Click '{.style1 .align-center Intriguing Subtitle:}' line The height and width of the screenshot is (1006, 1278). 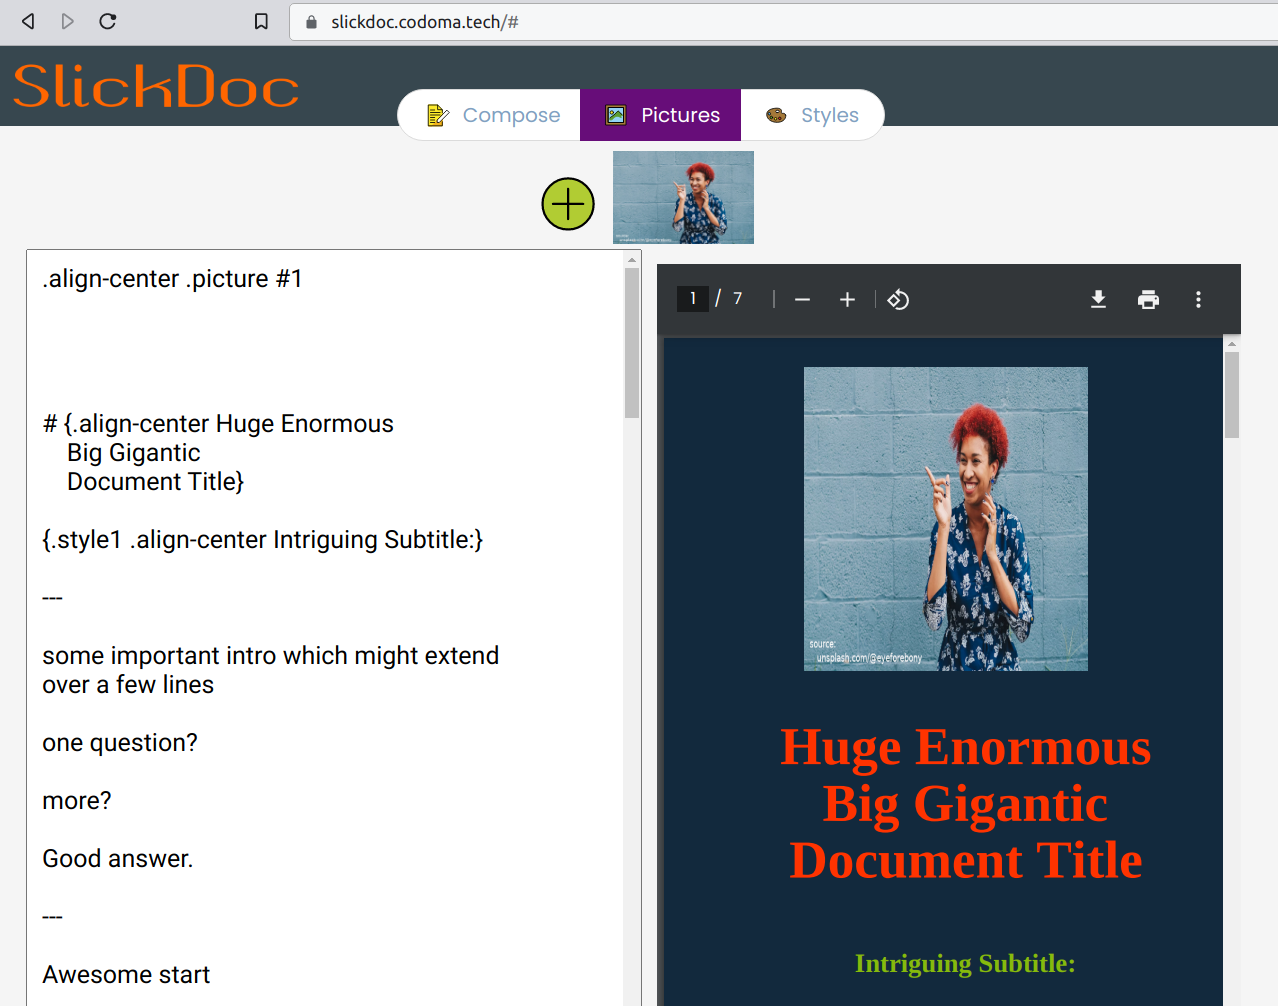click(262, 540)
